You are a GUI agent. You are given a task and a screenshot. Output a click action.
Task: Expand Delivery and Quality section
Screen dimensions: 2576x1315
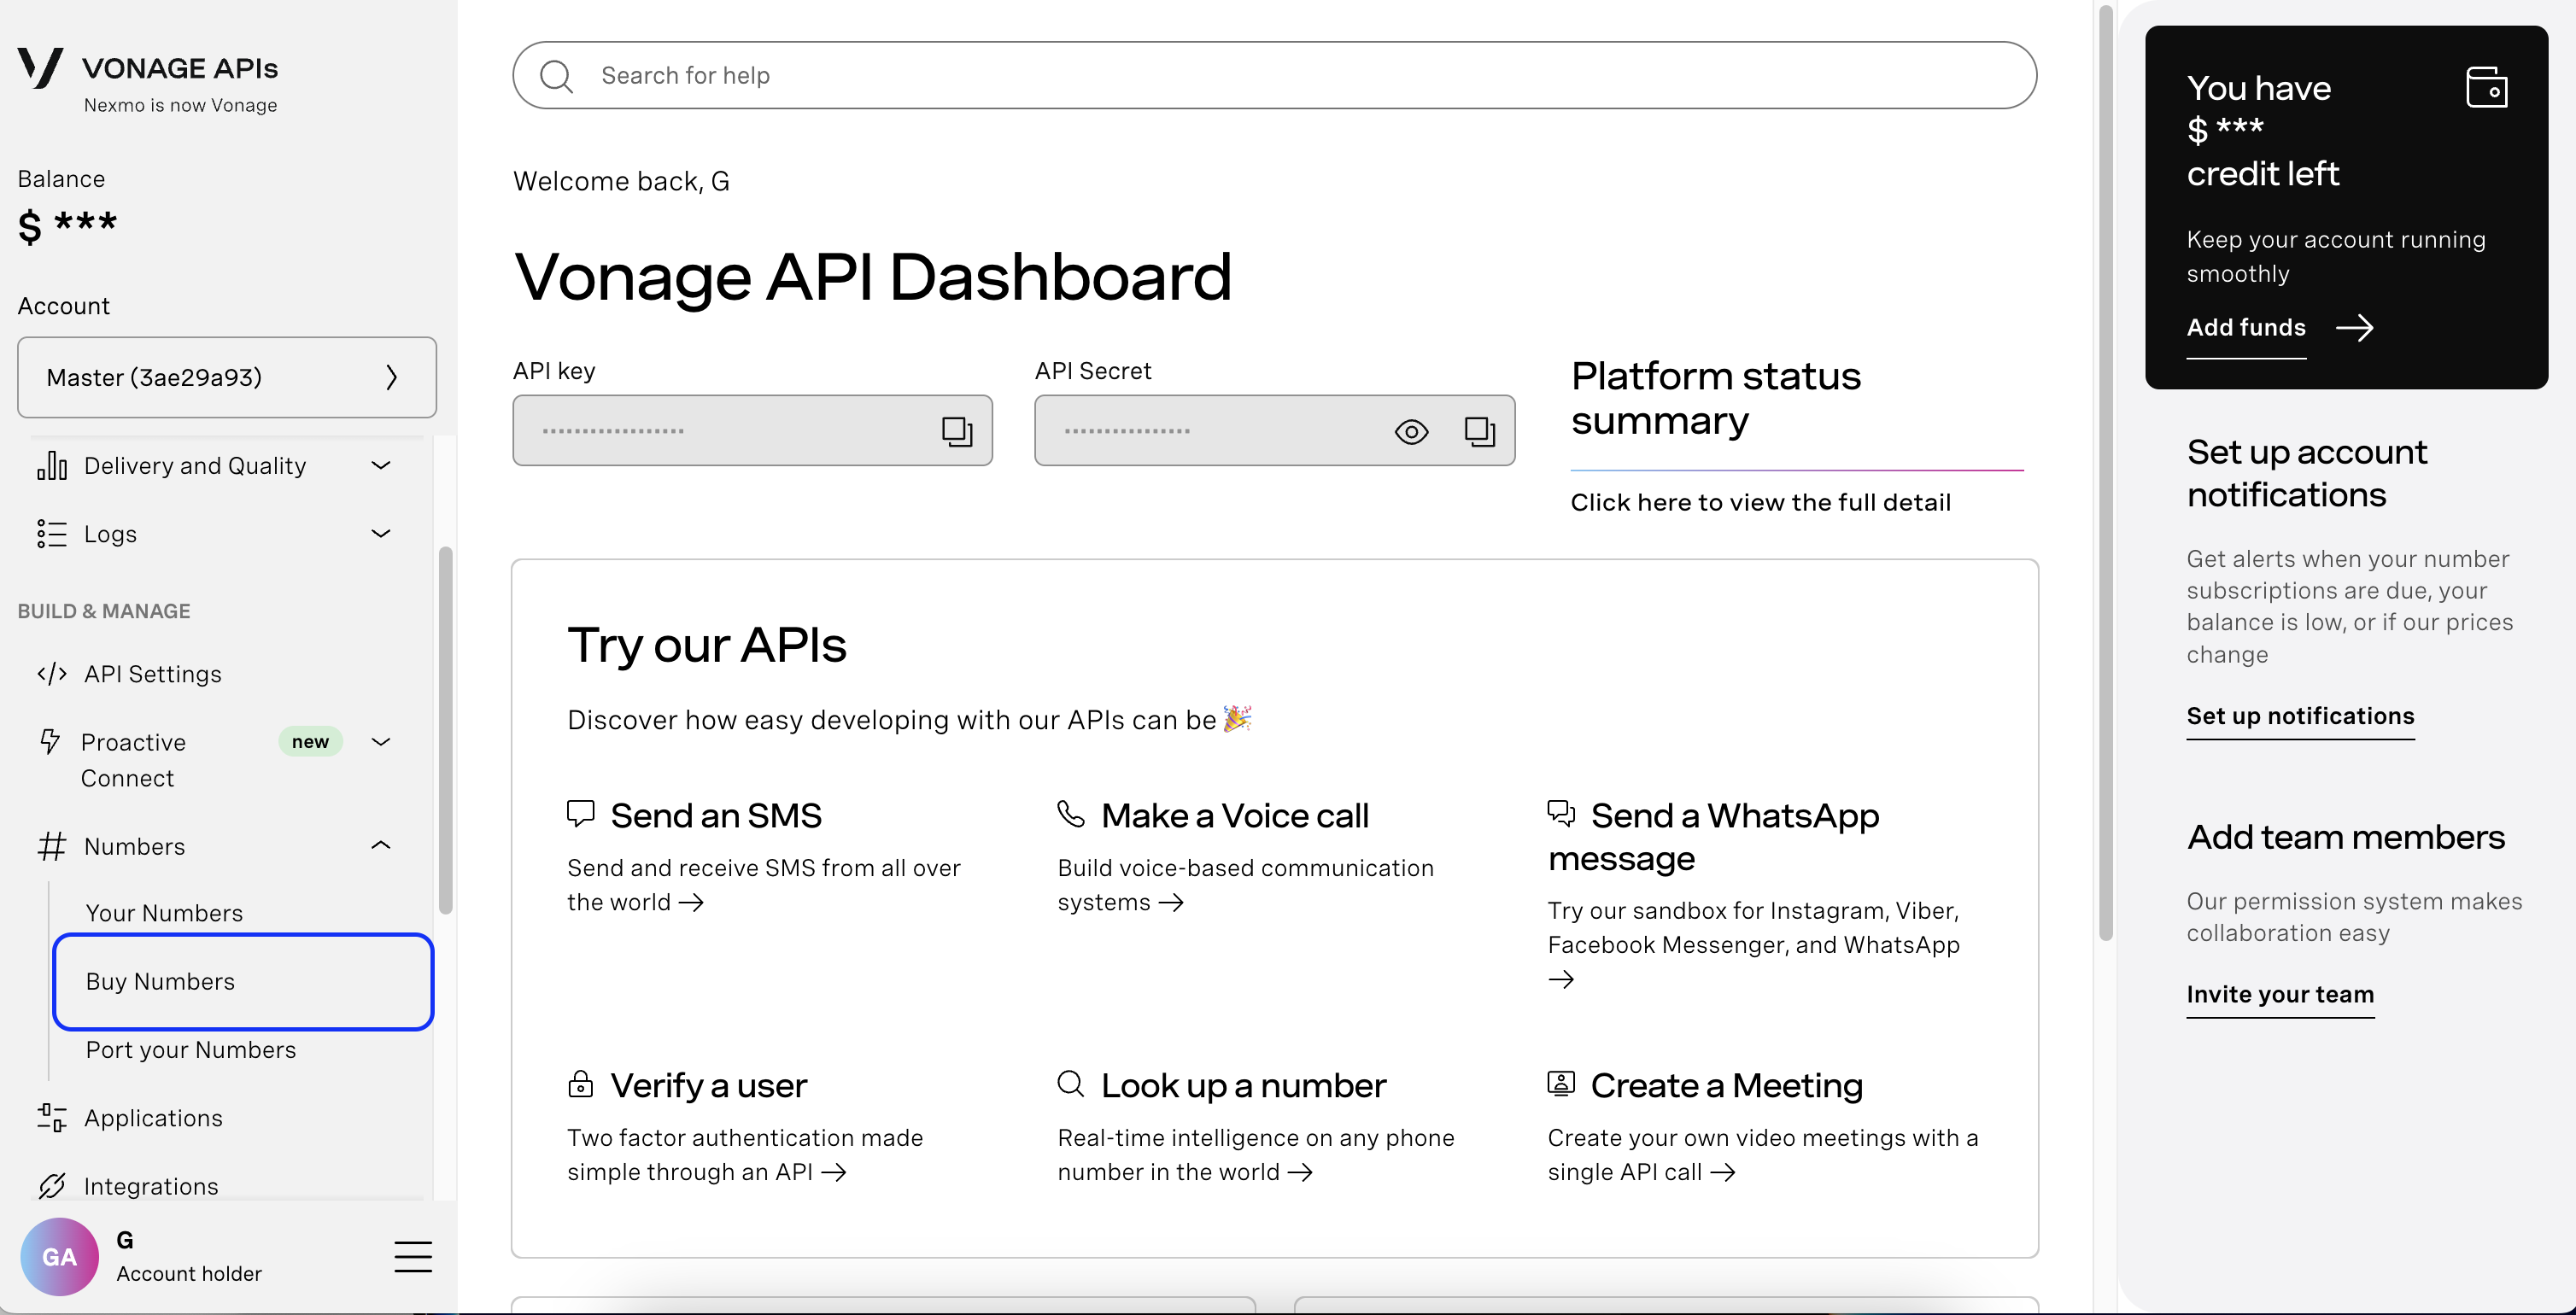click(380, 465)
